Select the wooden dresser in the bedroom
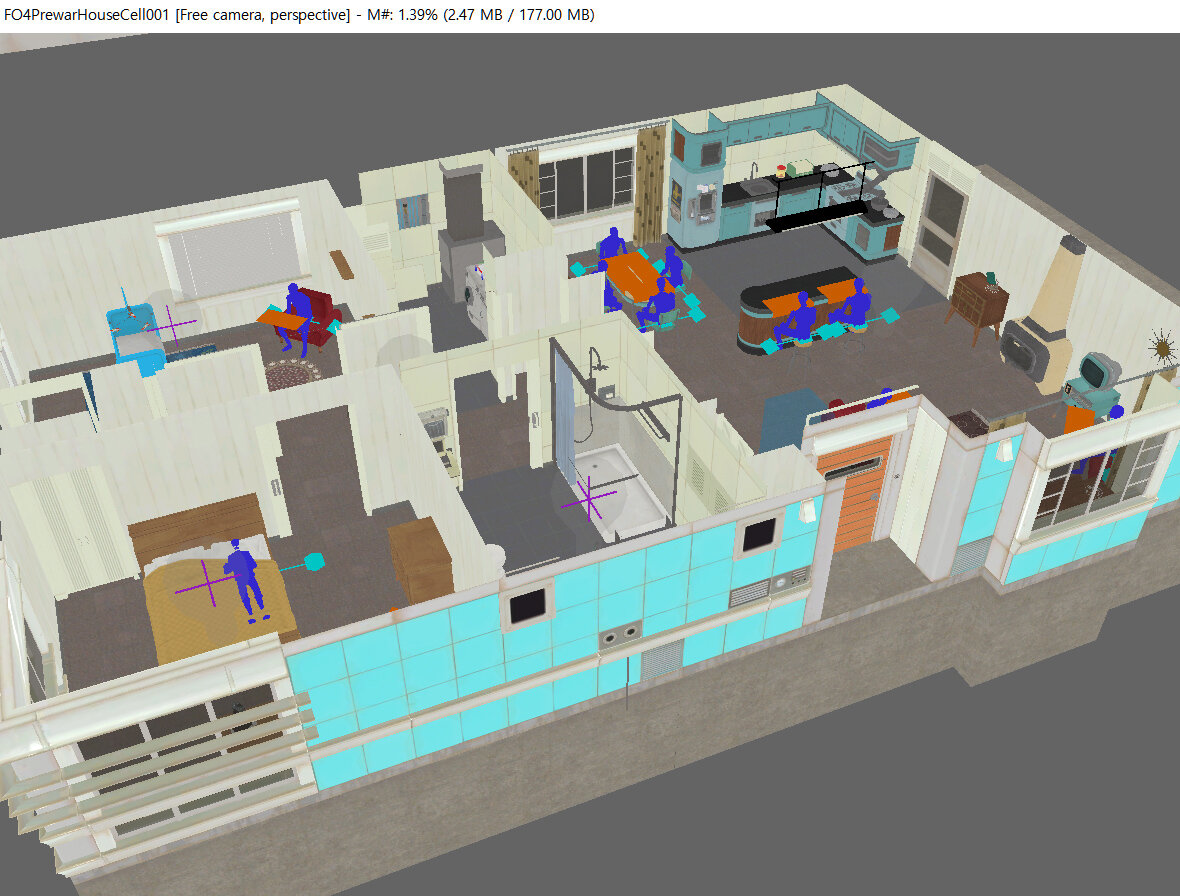 [x=419, y=559]
